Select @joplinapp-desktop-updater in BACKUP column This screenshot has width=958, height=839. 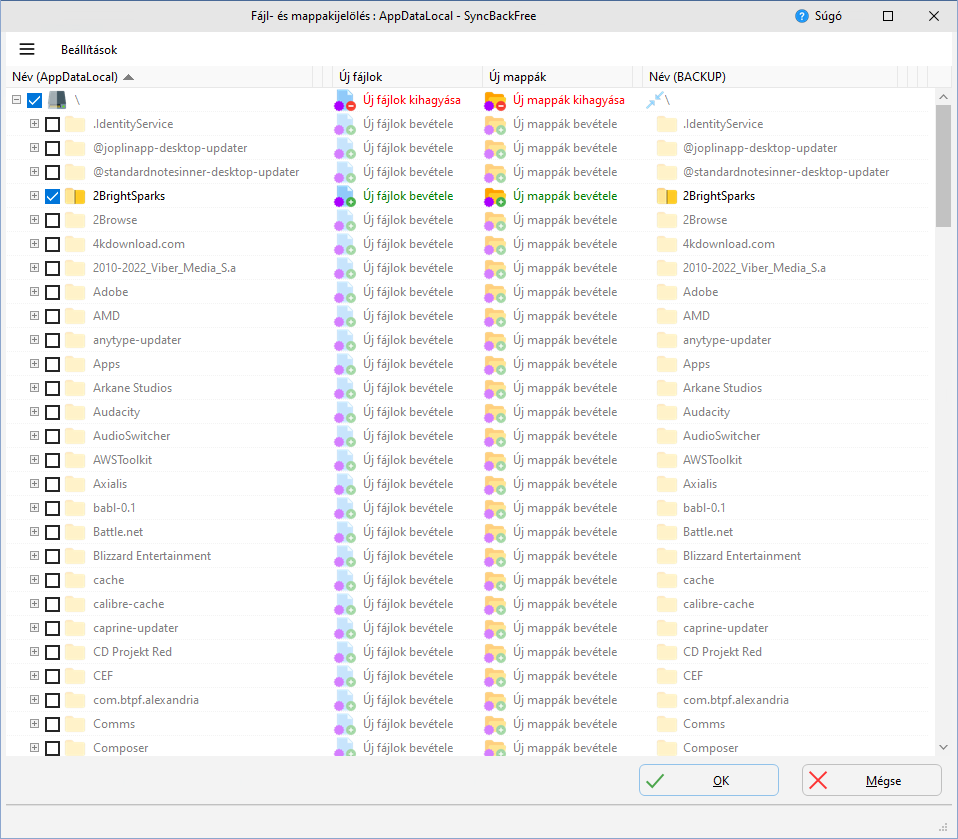pos(759,148)
